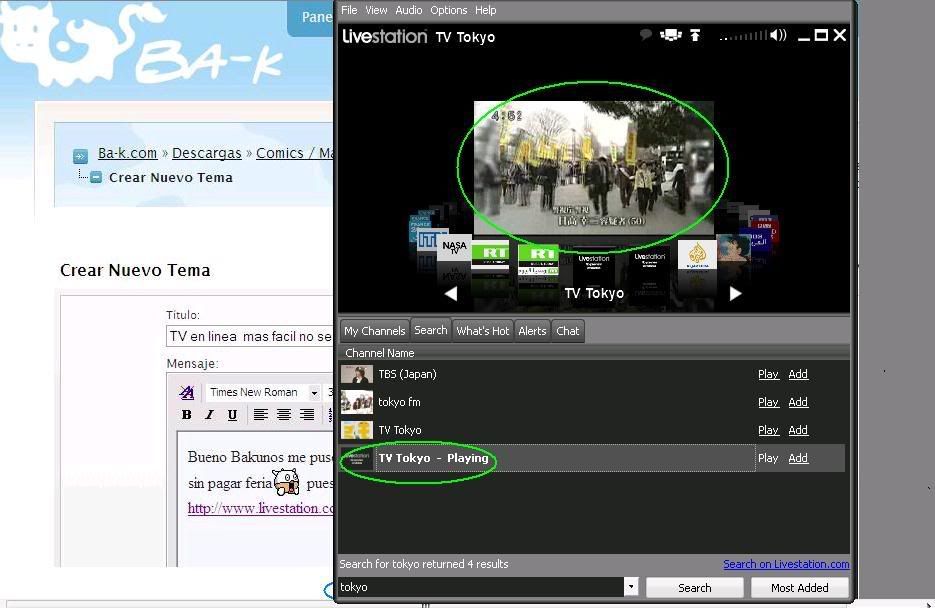The image size is (935, 608).
Task: Expand the search history dropdown arrow
Action: [x=631, y=587]
